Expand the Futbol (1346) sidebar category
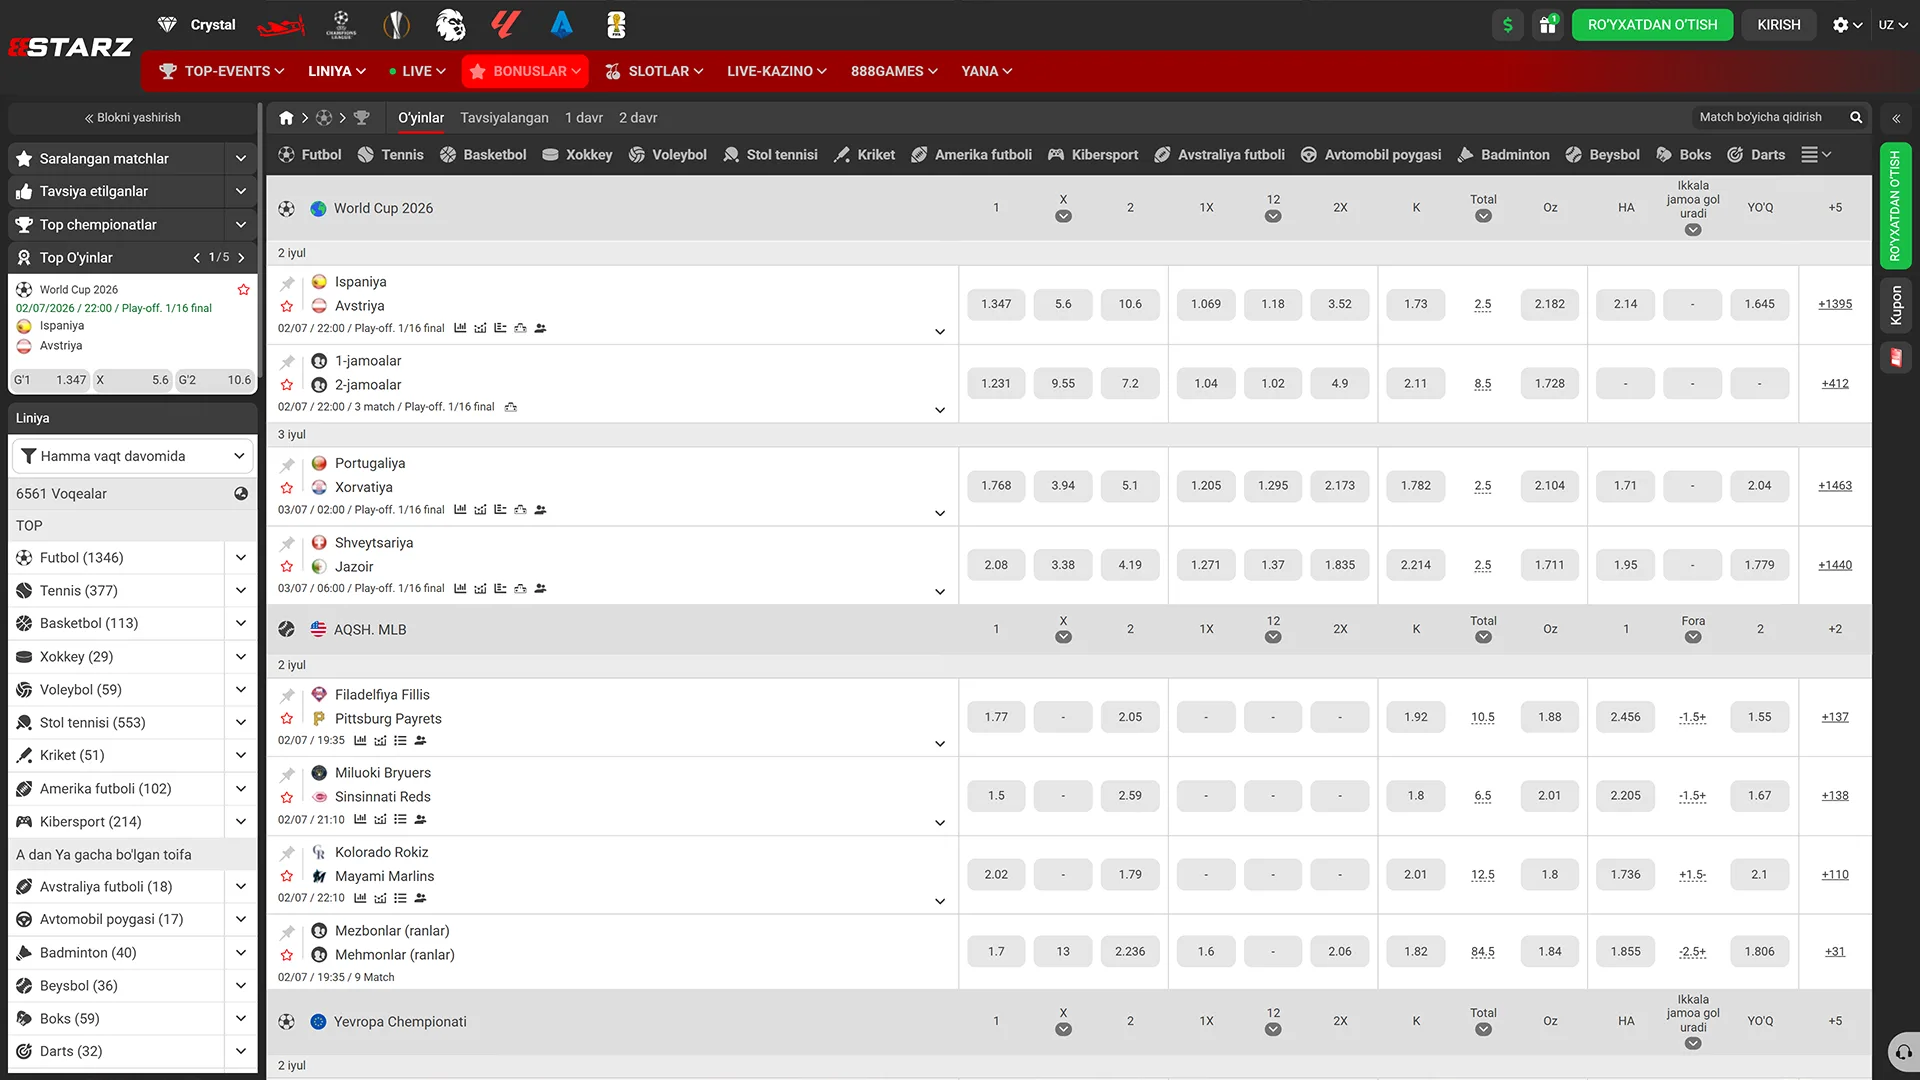Viewport: 1920px width, 1080px height. [x=240, y=558]
